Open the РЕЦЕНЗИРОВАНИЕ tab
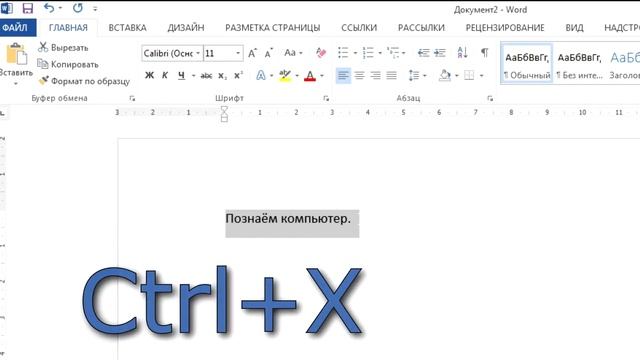The image size is (640, 360). 505,28
